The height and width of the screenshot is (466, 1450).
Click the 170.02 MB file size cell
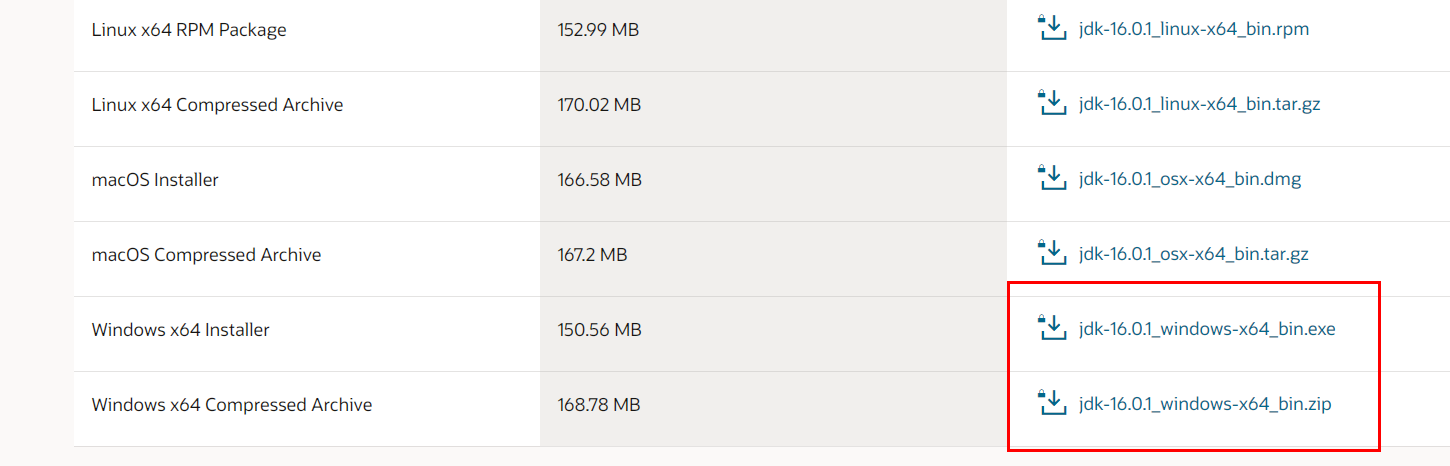[x=599, y=105]
